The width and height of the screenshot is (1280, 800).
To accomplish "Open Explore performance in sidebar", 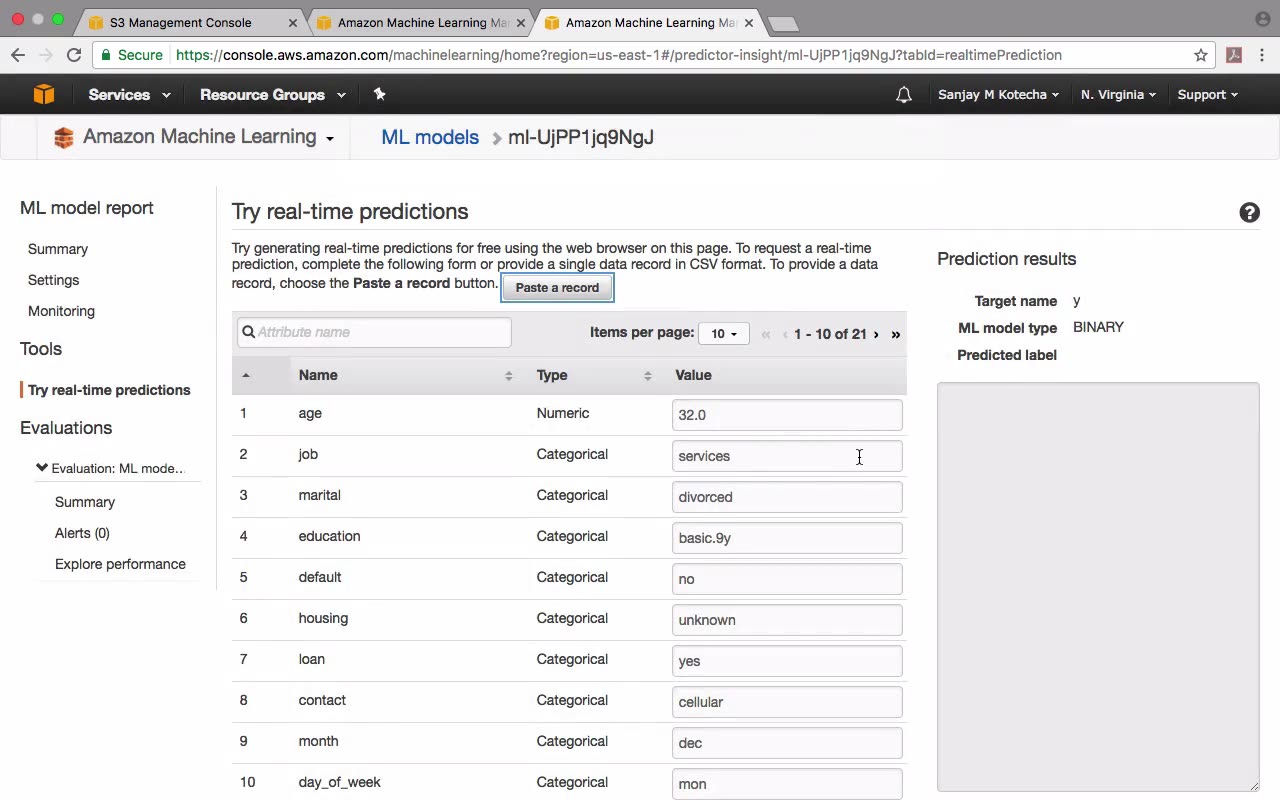I will pyautogui.click(x=120, y=564).
